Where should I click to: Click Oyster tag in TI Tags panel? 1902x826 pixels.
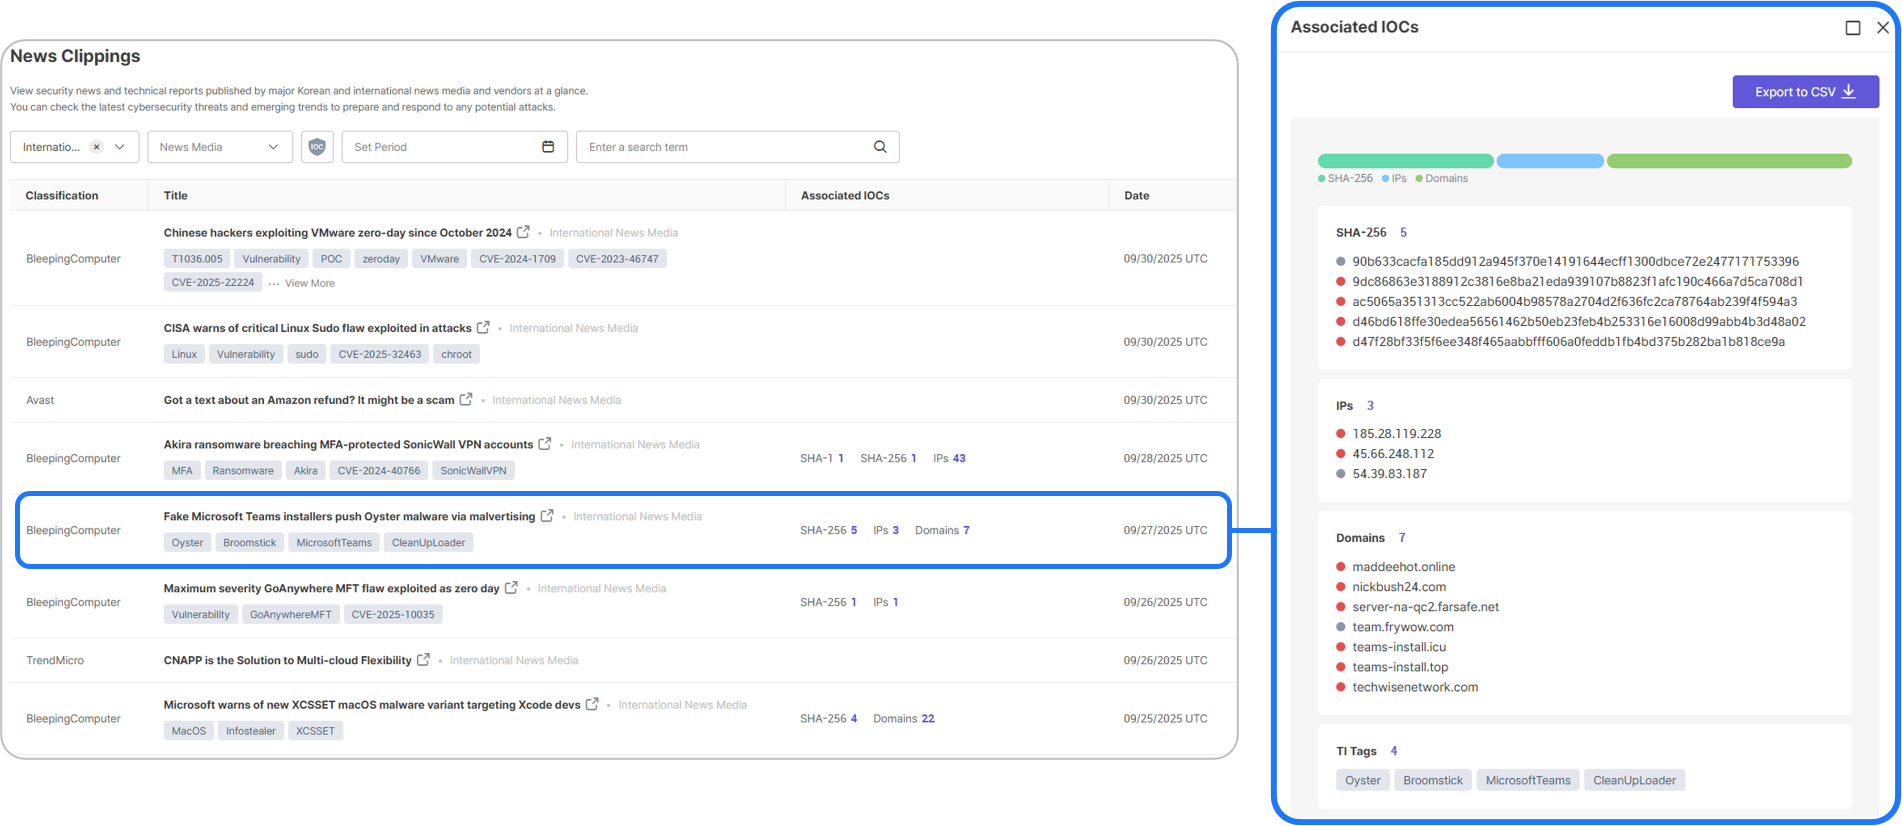point(1363,780)
